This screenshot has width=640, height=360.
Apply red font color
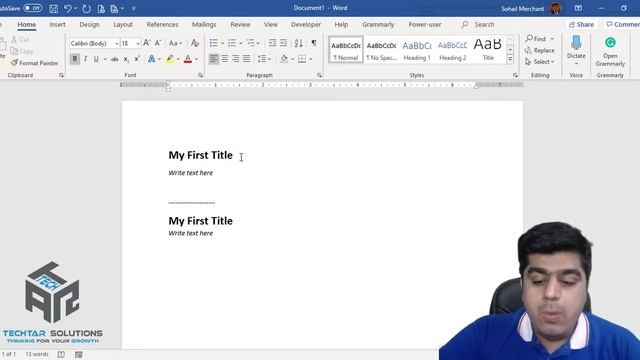pyautogui.click(x=188, y=59)
